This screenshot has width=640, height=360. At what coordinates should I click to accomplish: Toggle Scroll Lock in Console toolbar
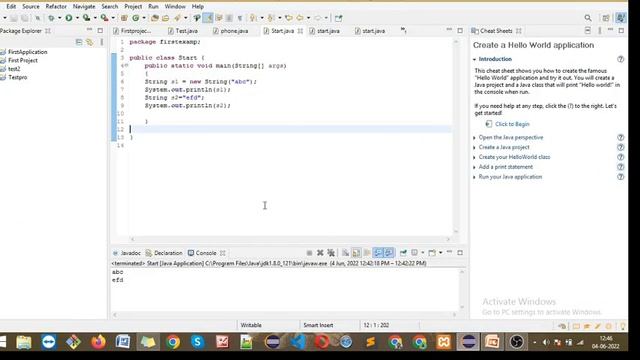(x=356, y=253)
